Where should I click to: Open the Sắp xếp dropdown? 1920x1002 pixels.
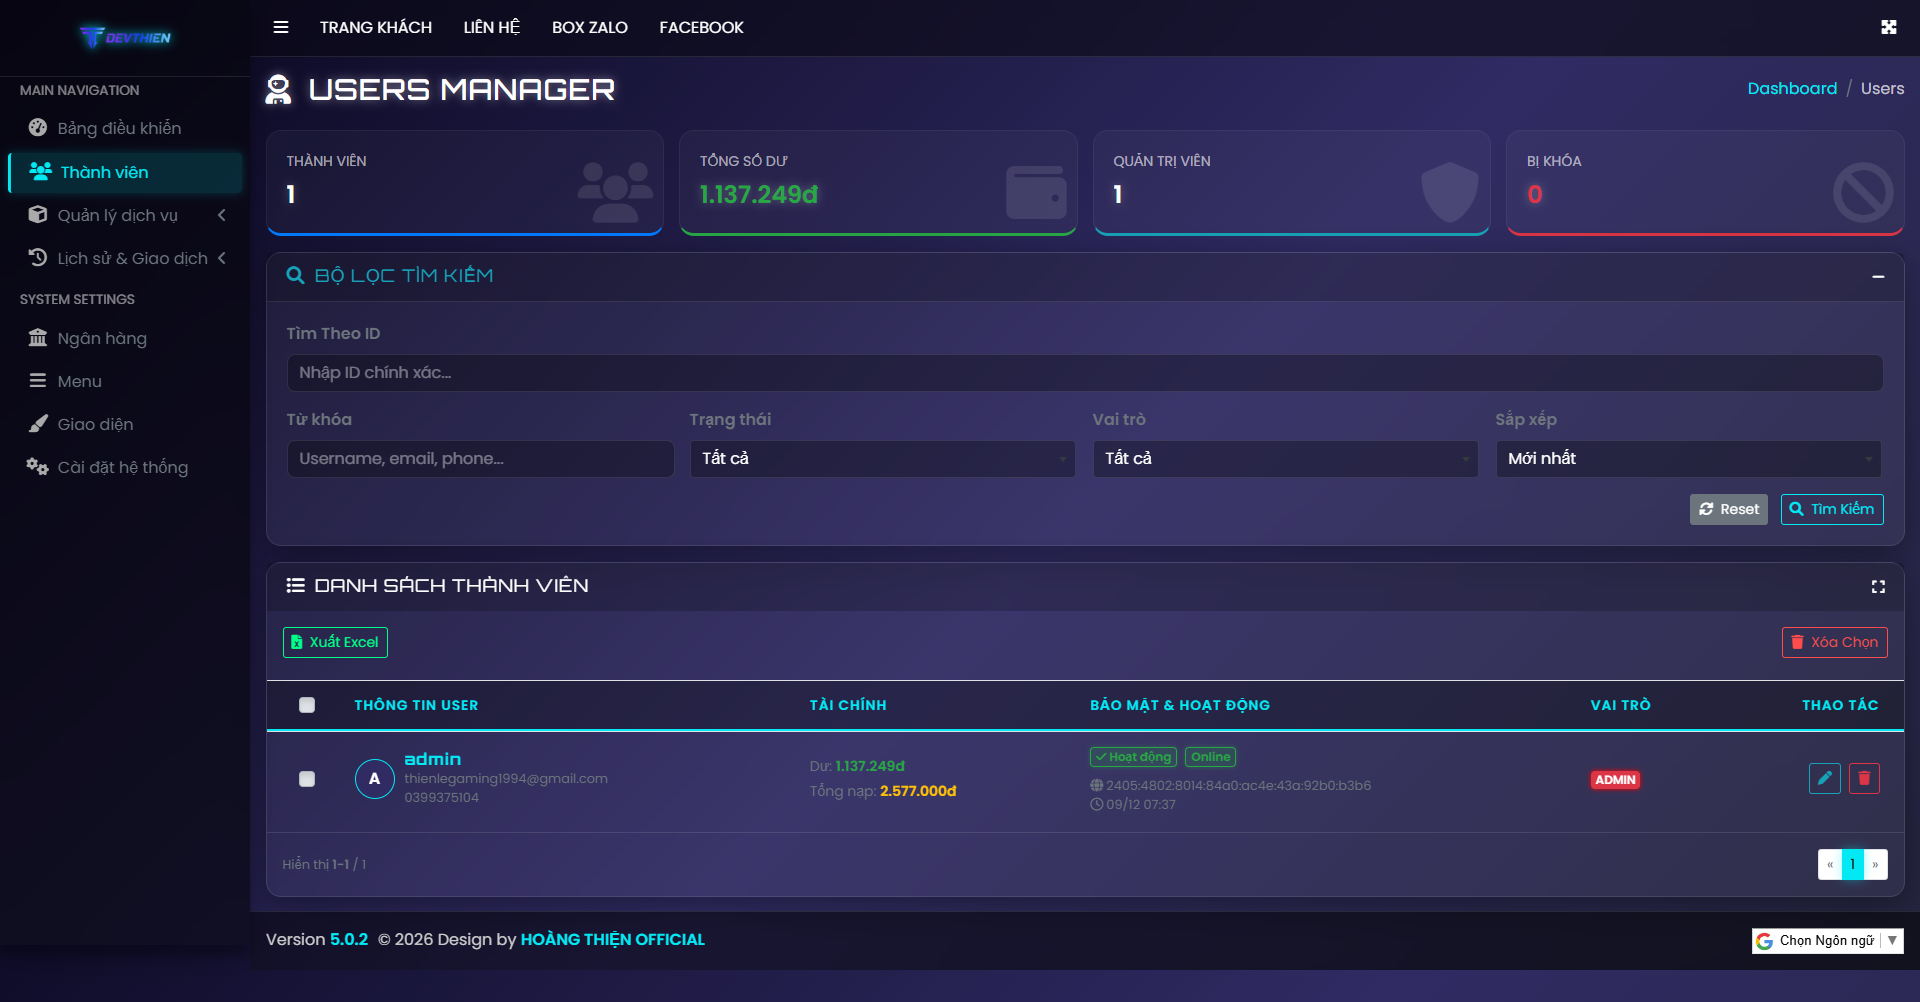[x=1688, y=459]
